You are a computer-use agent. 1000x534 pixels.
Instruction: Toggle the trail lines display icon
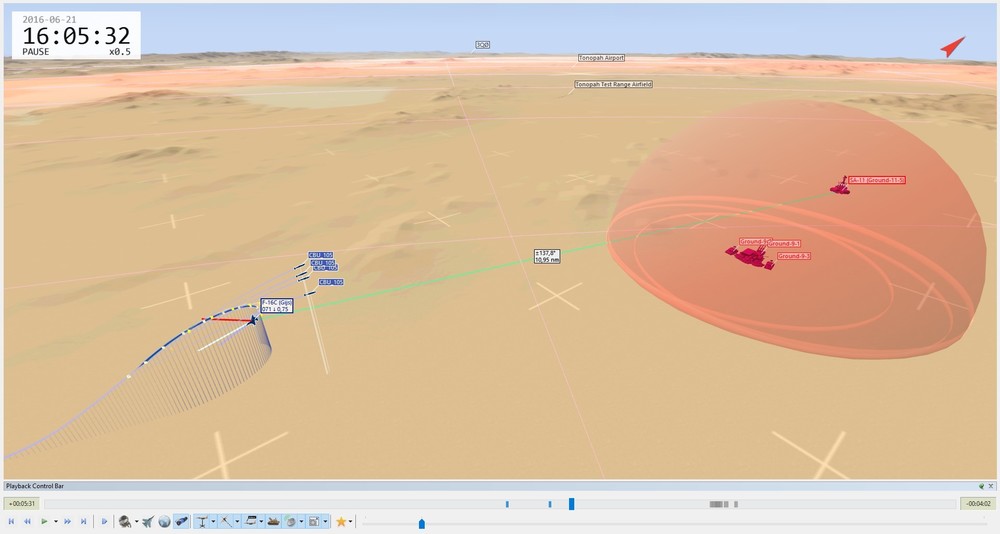click(226, 522)
